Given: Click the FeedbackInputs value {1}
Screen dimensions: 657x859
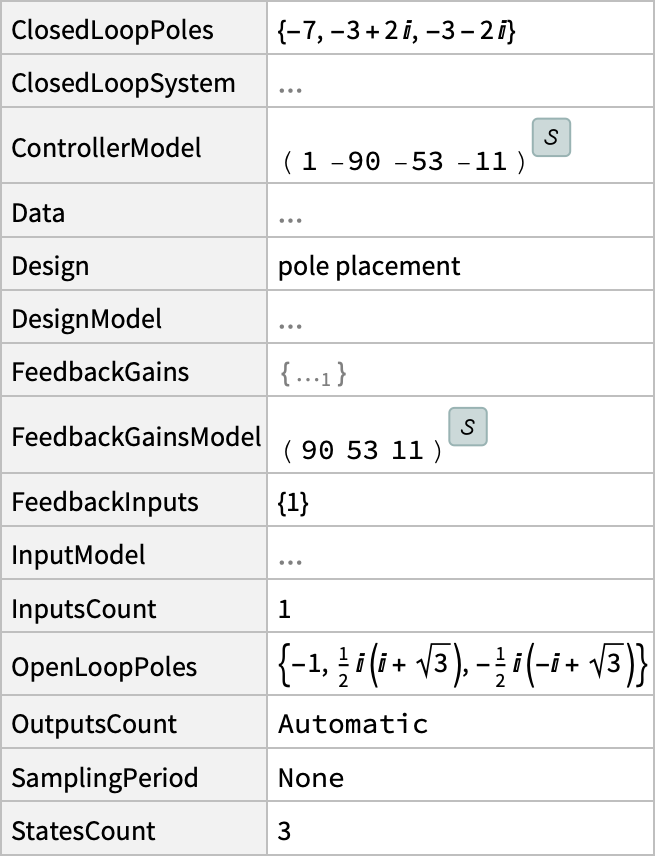Looking at the screenshot, I should tap(293, 503).
